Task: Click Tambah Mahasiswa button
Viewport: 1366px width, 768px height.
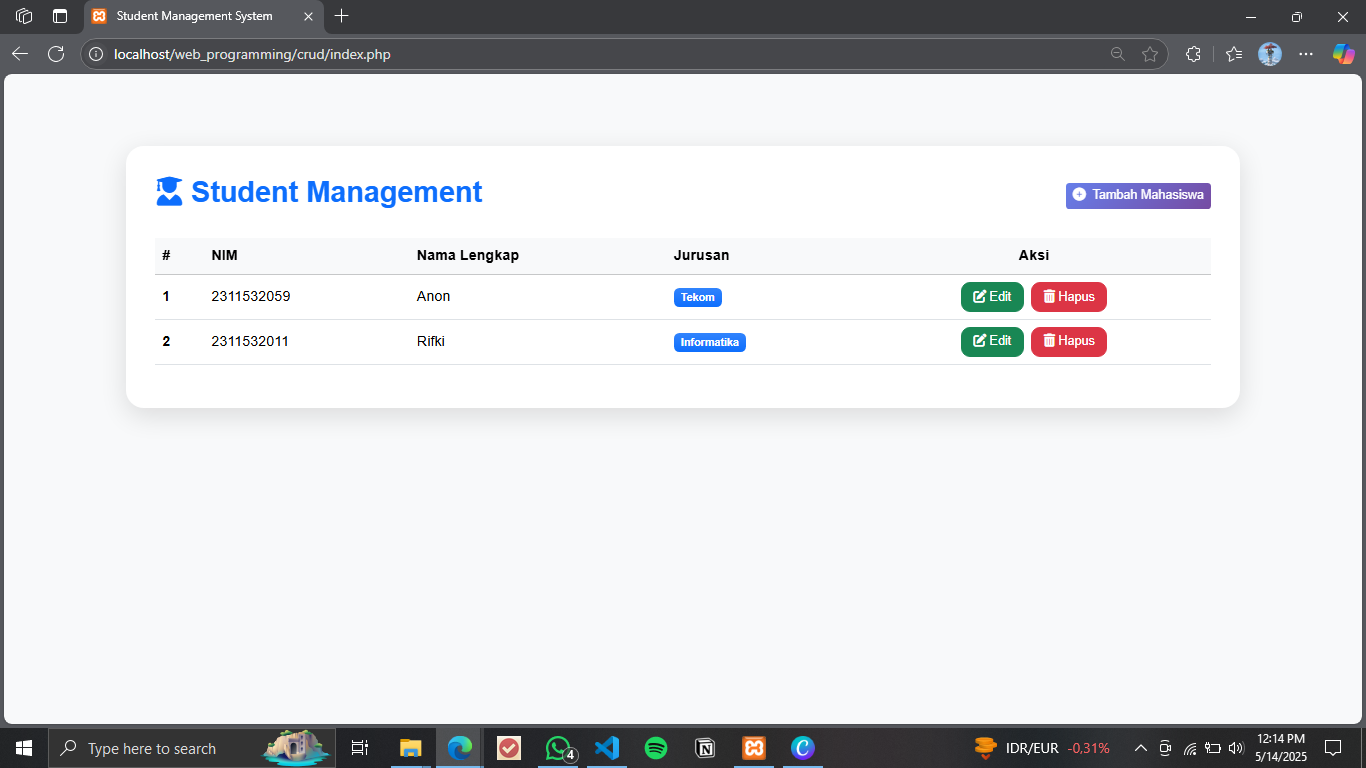Action: [1138, 195]
